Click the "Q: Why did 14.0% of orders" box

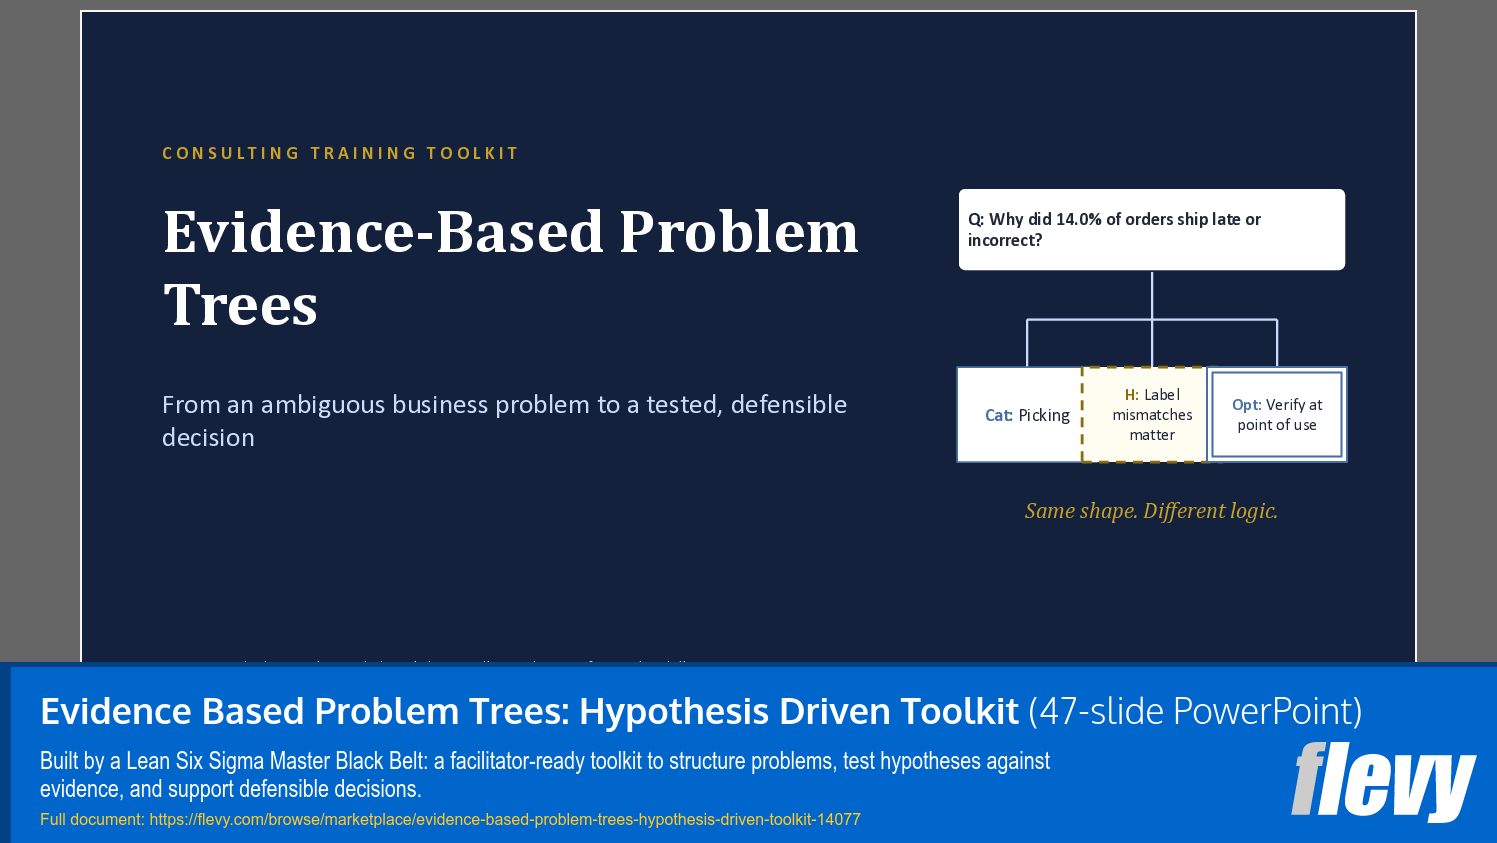coord(1152,230)
